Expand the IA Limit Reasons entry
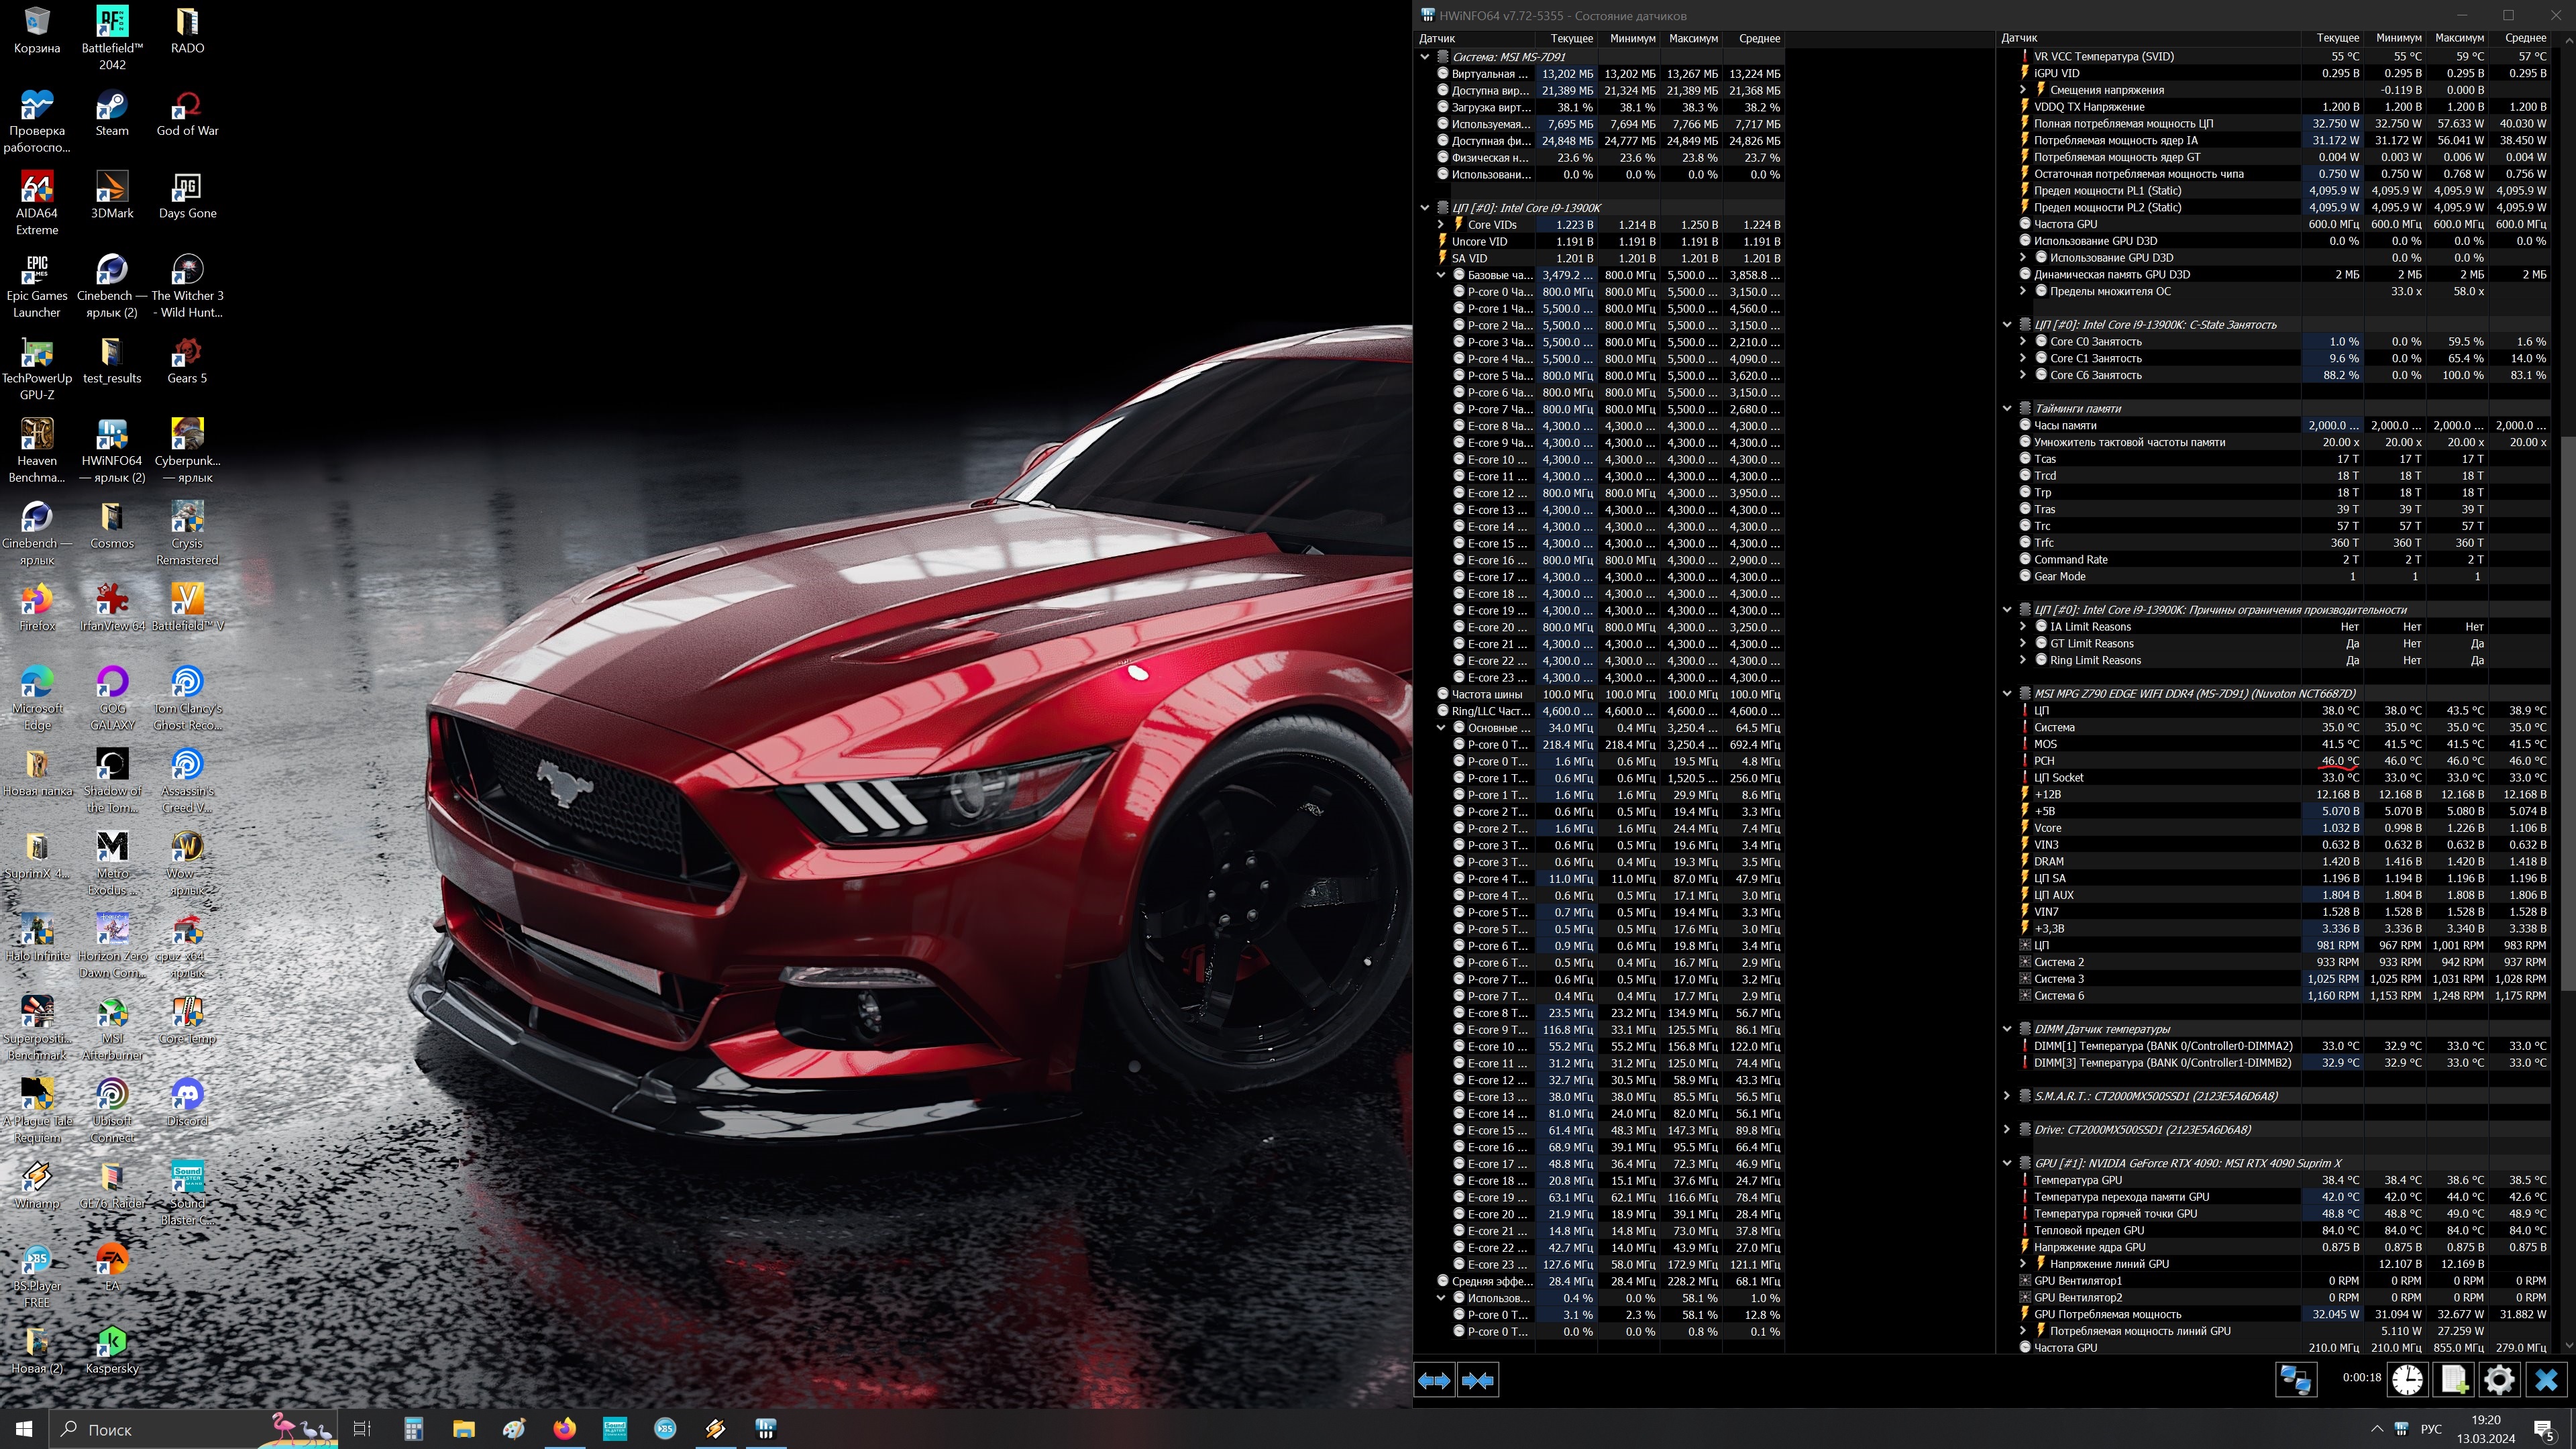Screen dimensions: 2576x1449 click(2023, 627)
